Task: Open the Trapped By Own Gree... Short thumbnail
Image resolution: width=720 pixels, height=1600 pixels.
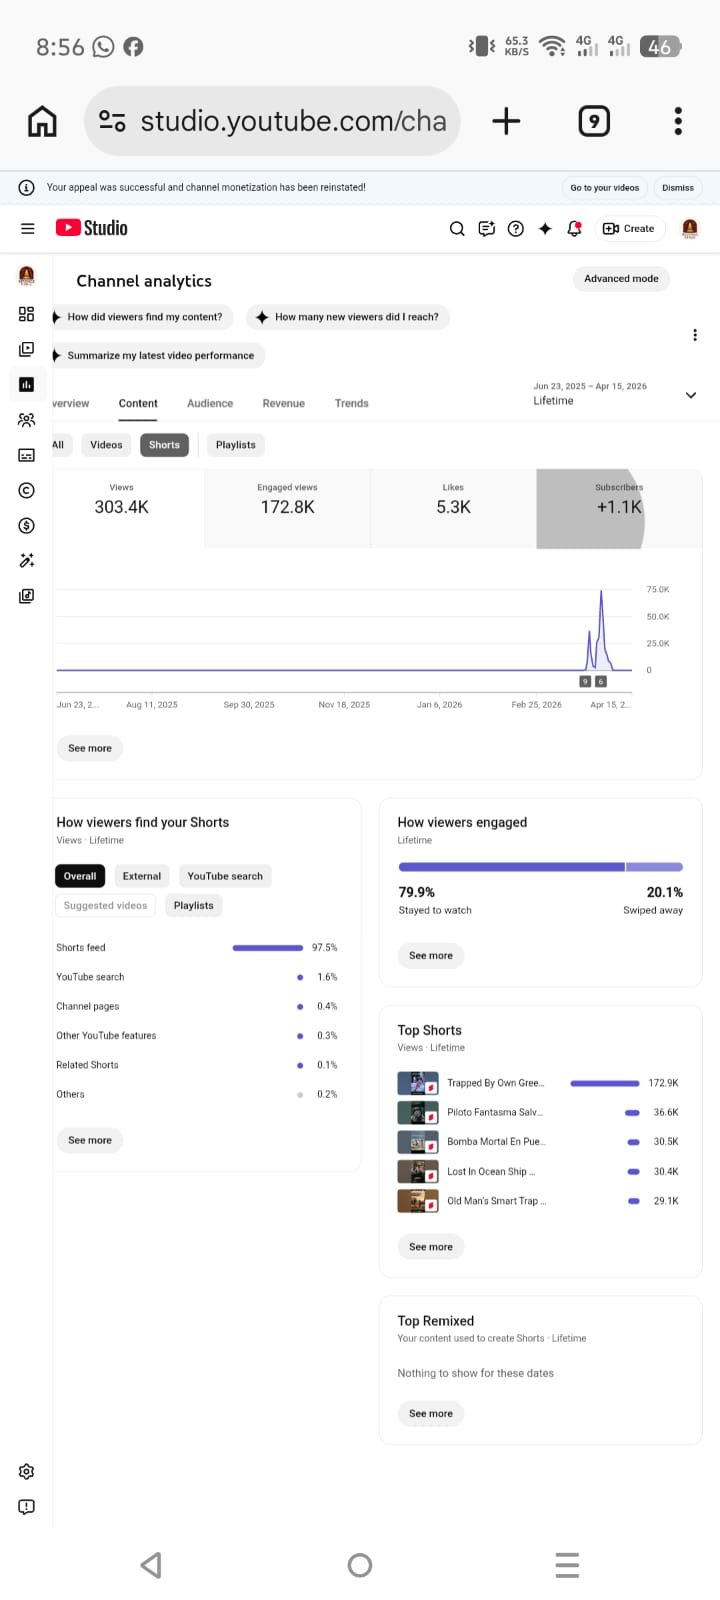Action: pos(417,1083)
